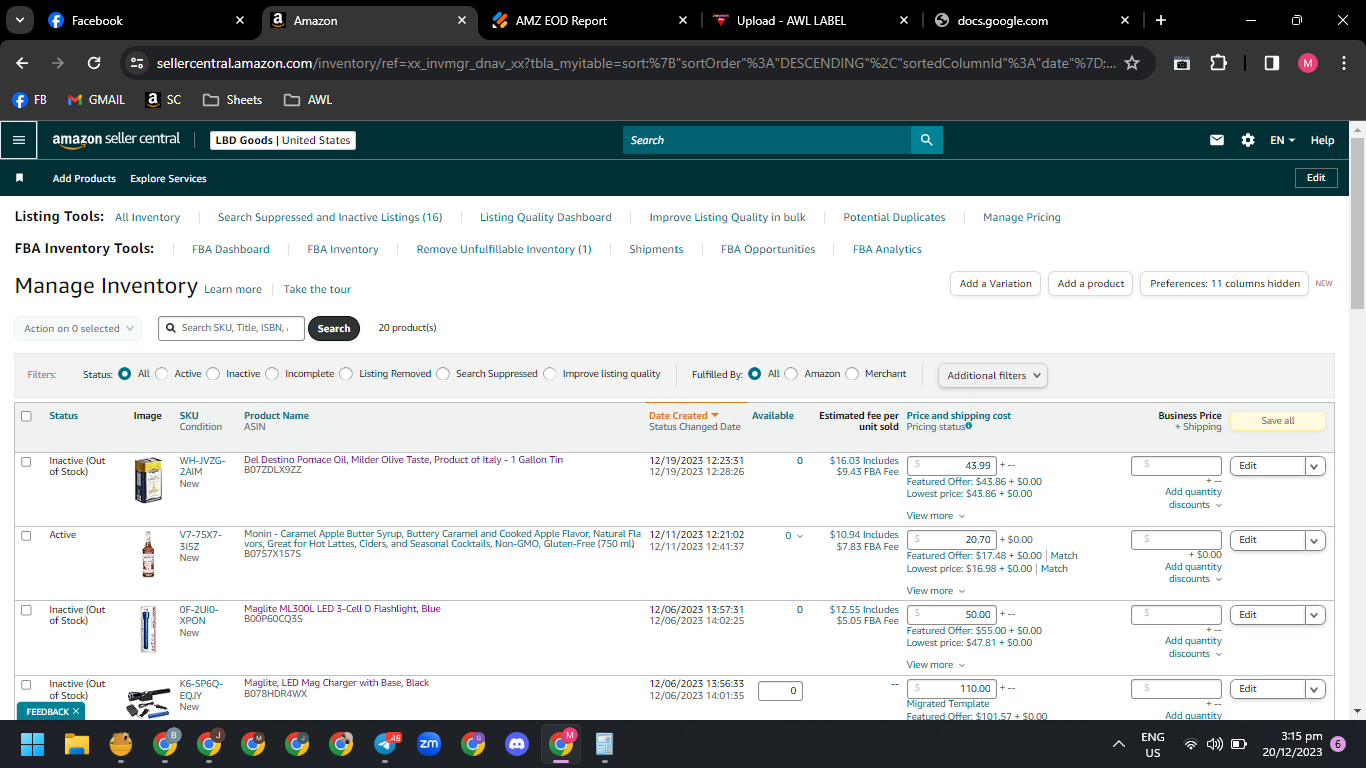The height and width of the screenshot is (768, 1366).
Task: Open the Manage Pricing link
Action: pyautogui.click(x=1022, y=217)
